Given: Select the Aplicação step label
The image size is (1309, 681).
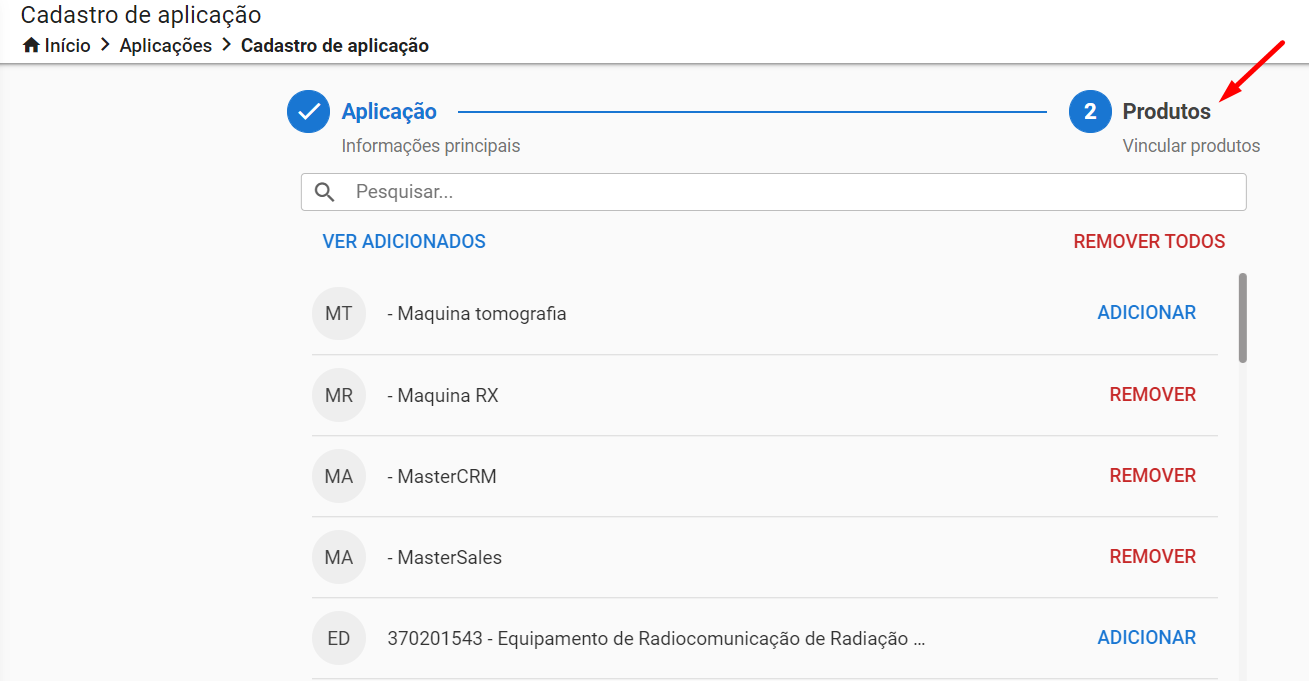Looking at the screenshot, I should point(389,111).
